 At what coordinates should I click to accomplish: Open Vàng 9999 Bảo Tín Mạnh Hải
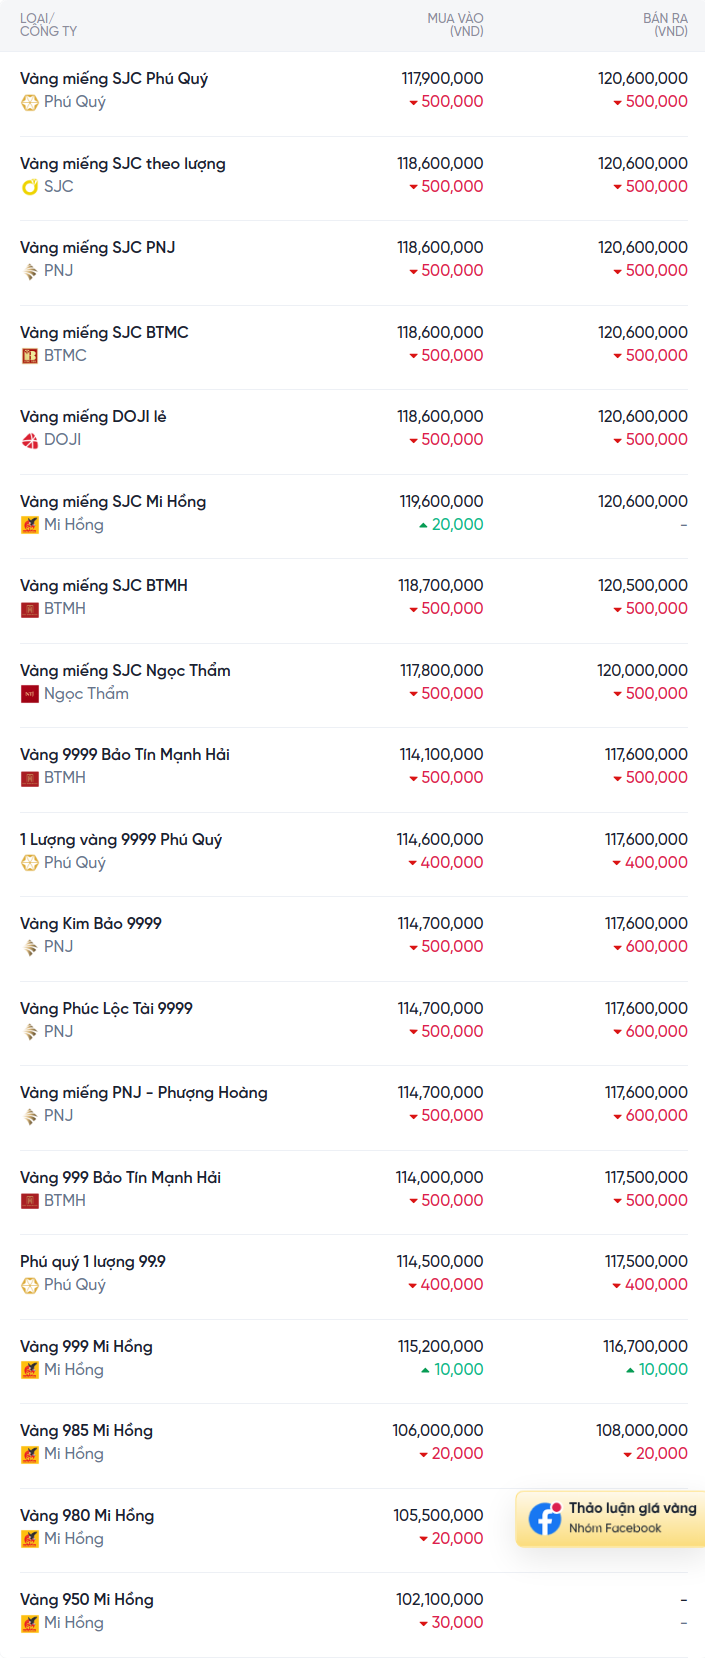[x=354, y=770]
